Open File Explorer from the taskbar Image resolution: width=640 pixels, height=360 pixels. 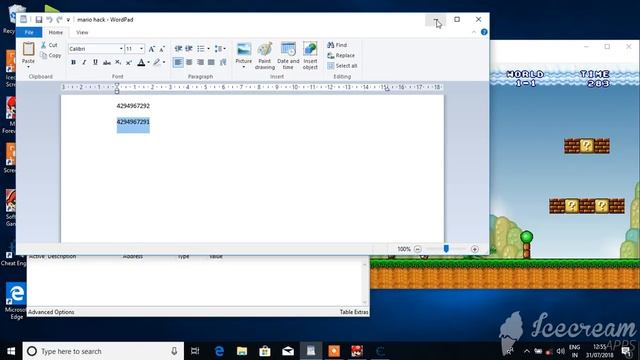pos(242,351)
